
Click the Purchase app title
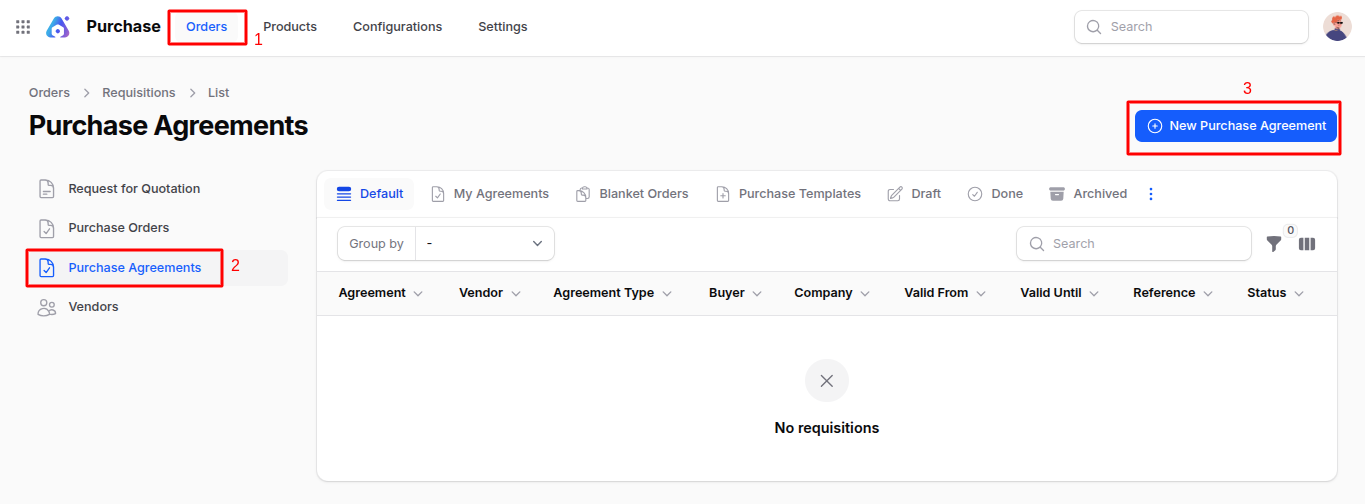point(123,27)
